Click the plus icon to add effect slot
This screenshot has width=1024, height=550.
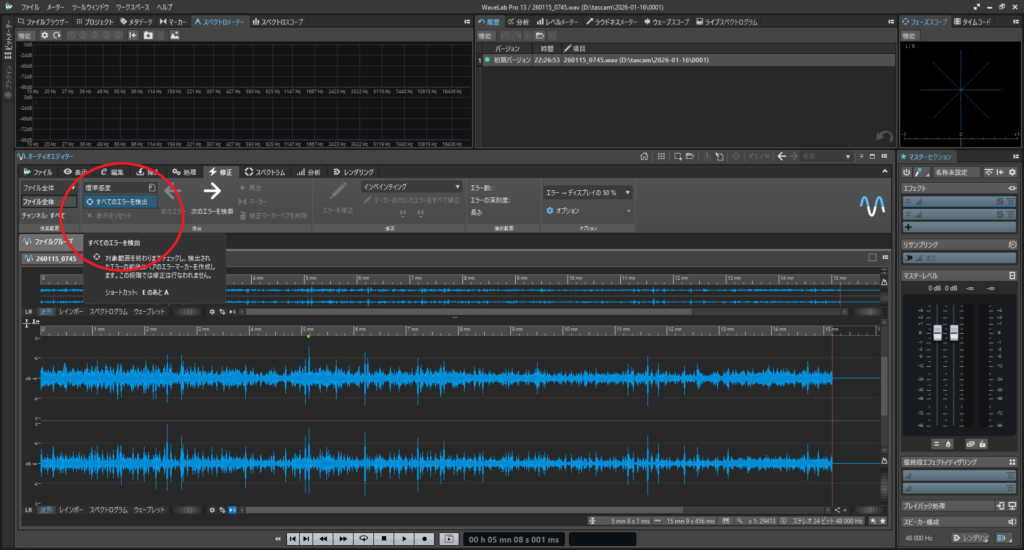(908, 227)
